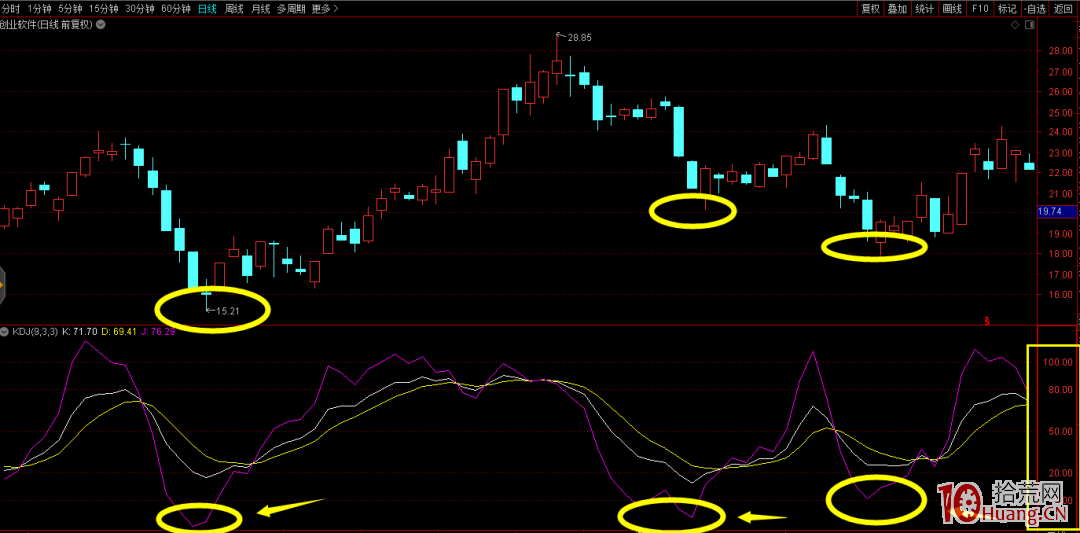Click the 标记 mark button
Screen dimensions: 1080x533
1007,8
